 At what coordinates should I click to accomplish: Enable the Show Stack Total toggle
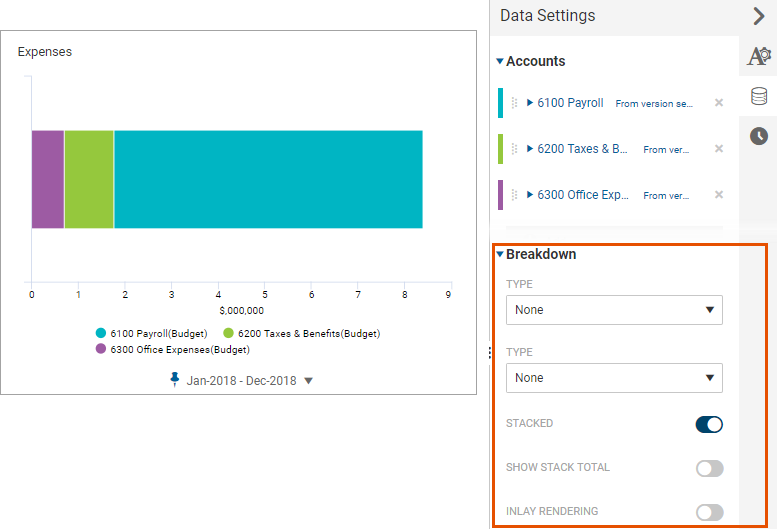coord(709,468)
